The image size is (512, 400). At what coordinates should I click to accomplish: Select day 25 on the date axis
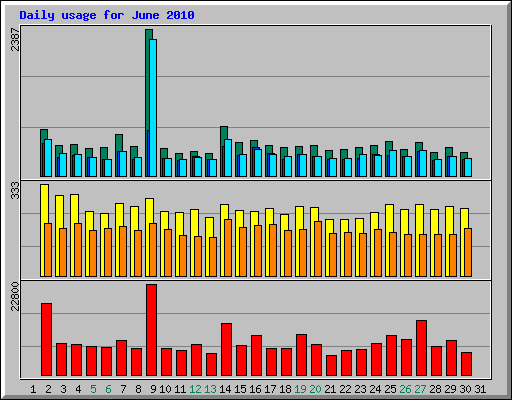(x=390, y=389)
